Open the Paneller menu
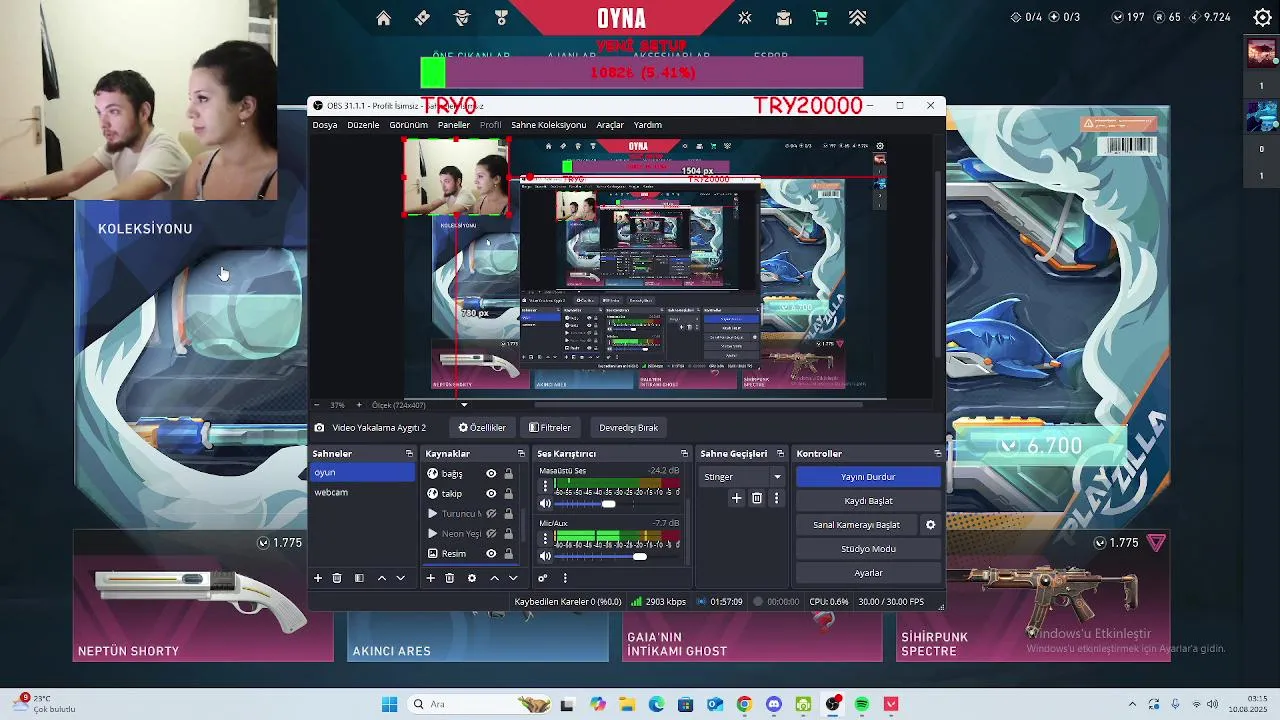 454,125
